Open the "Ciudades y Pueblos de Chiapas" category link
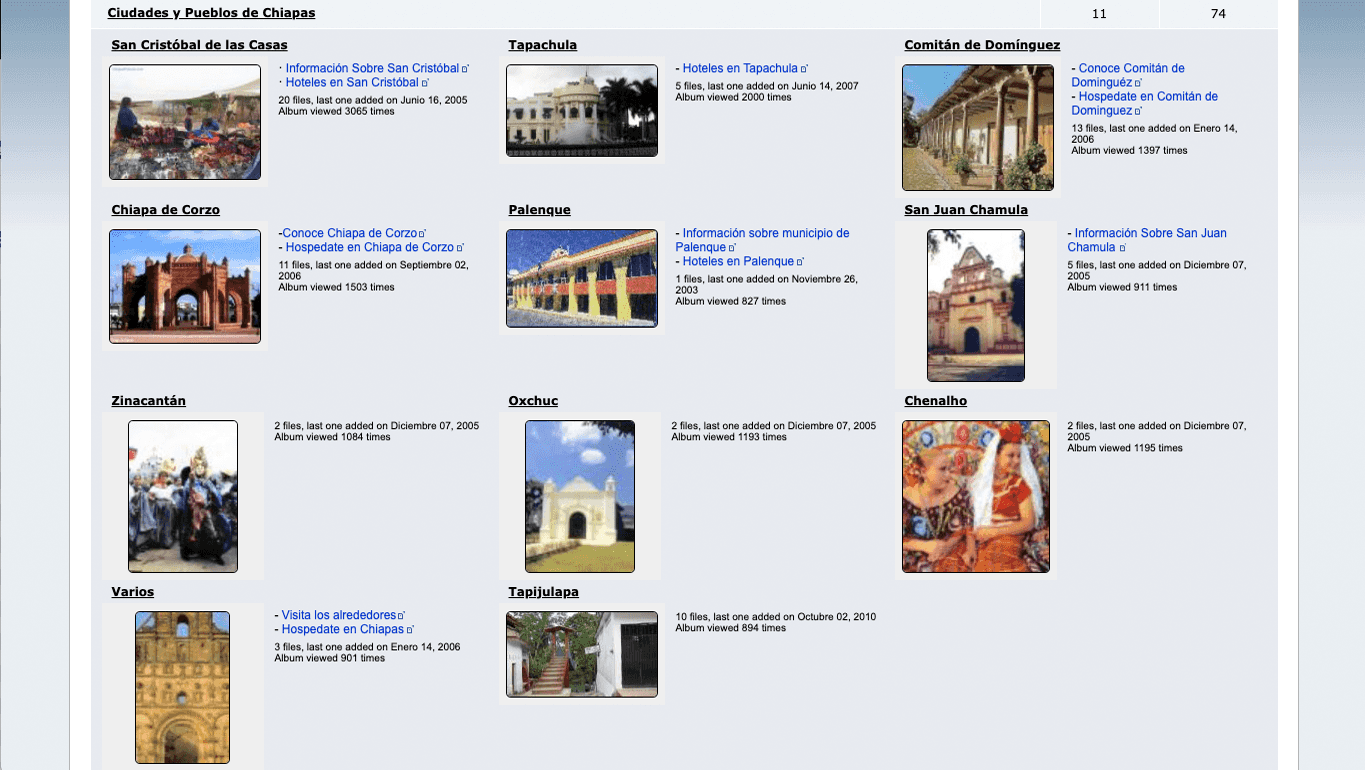This screenshot has height=770, width=1365. [x=210, y=13]
